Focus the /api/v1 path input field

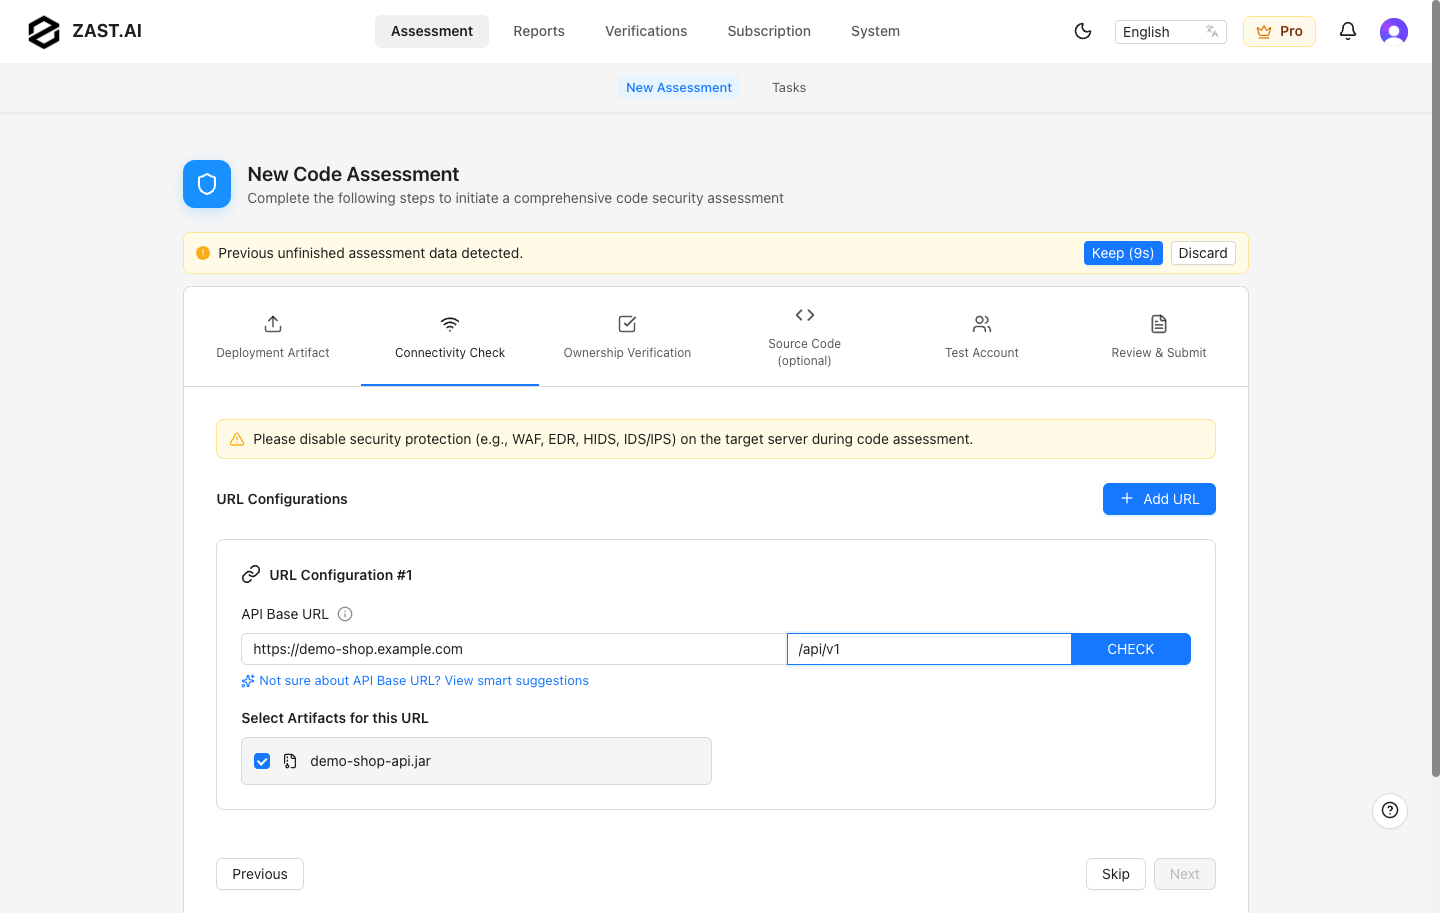click(929, 649)
